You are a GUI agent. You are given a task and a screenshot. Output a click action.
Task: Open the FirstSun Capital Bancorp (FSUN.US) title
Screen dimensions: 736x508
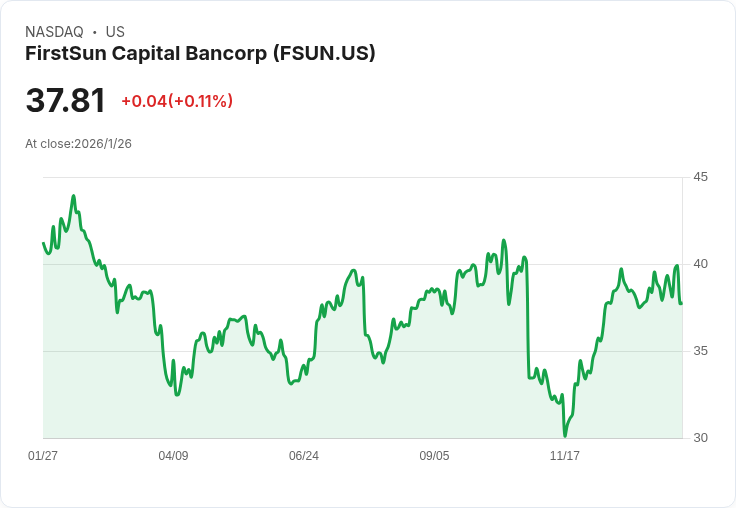coord(200,54)
